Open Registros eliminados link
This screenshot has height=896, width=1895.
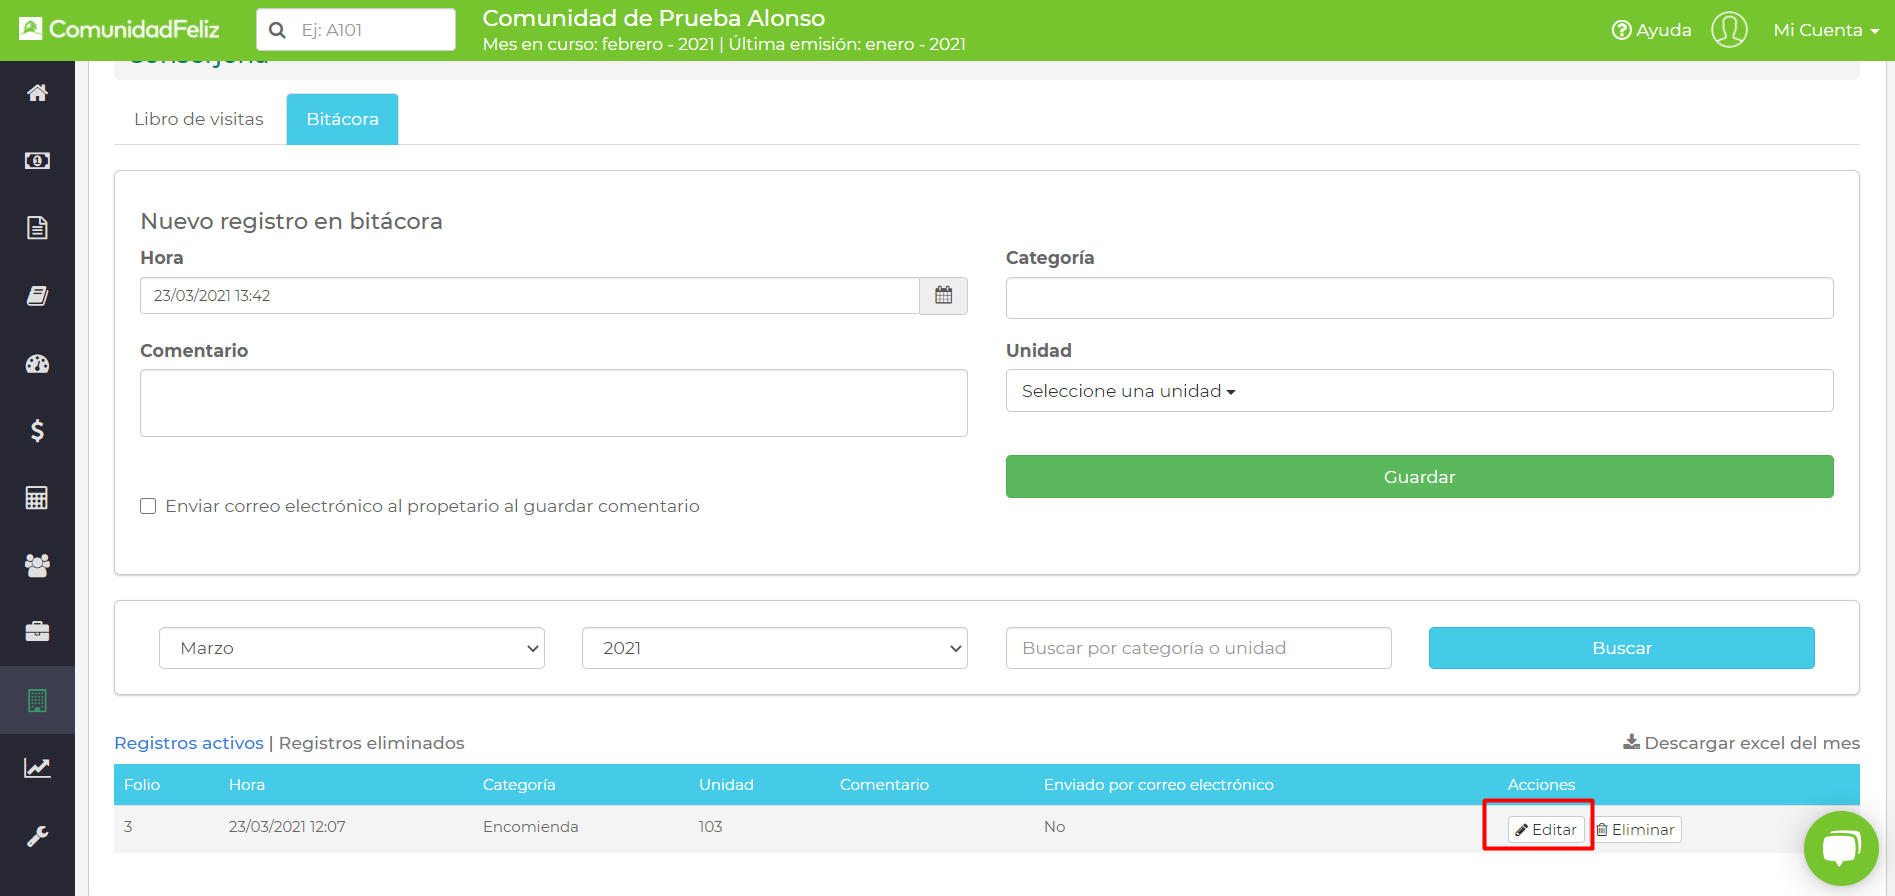pos(371,743)
